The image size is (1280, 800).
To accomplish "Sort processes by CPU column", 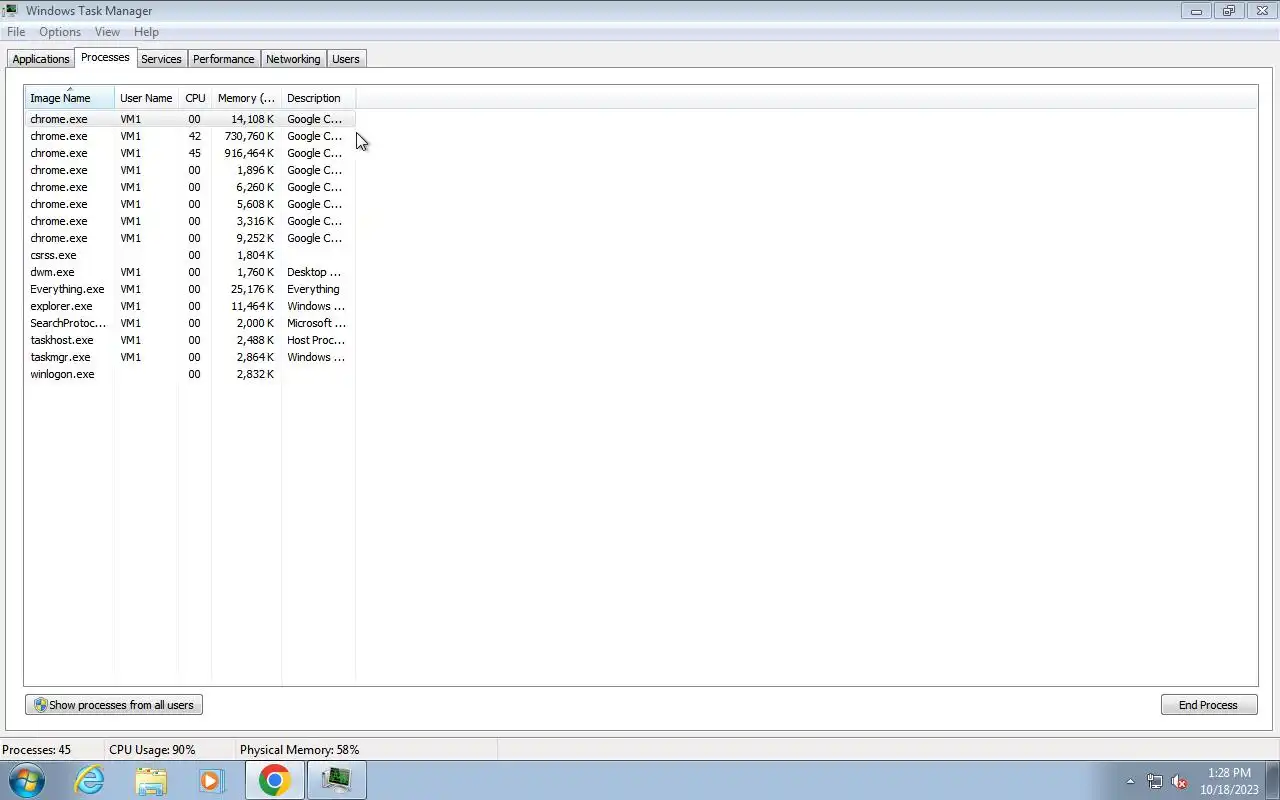I will coord(195,98).
